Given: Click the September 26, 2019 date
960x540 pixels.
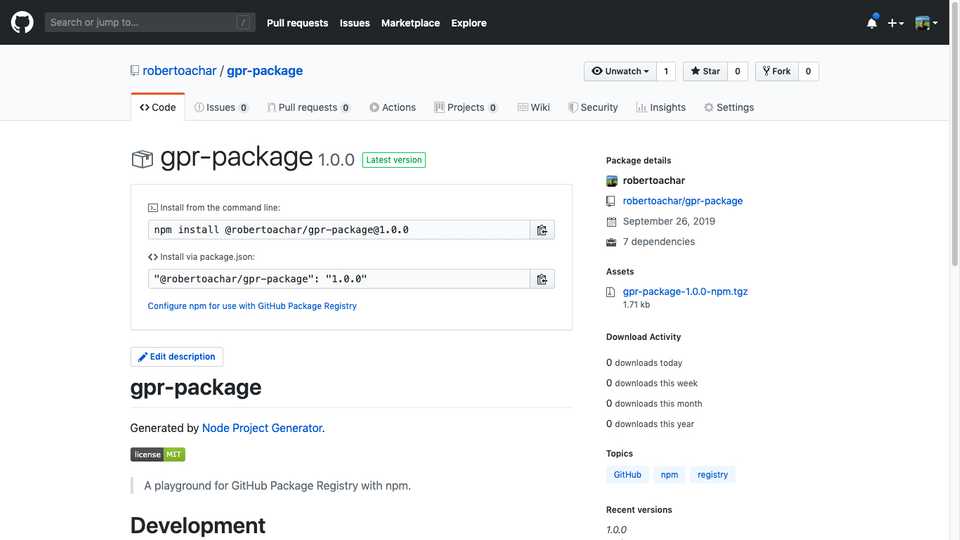Looking at the screenshot, I should [x=669, y=222].
